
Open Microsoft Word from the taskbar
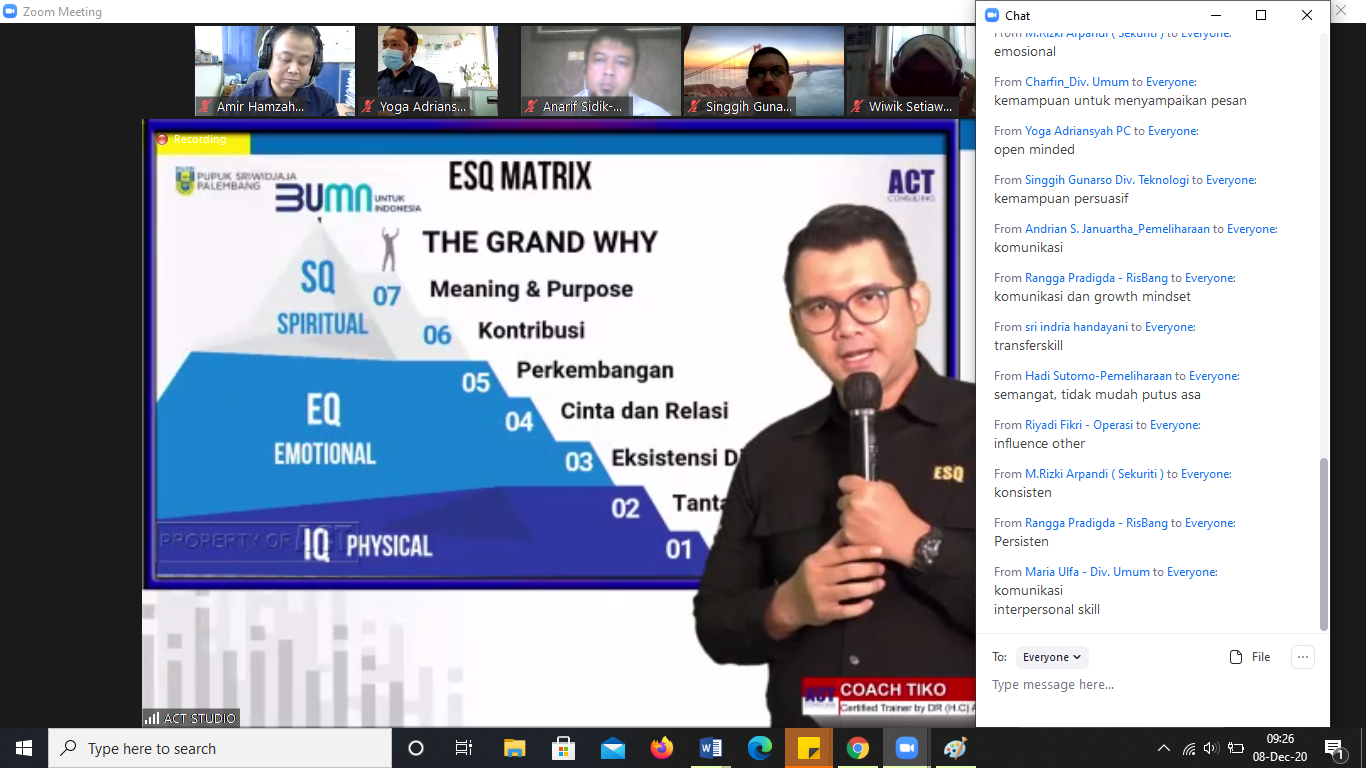(711, 748)
